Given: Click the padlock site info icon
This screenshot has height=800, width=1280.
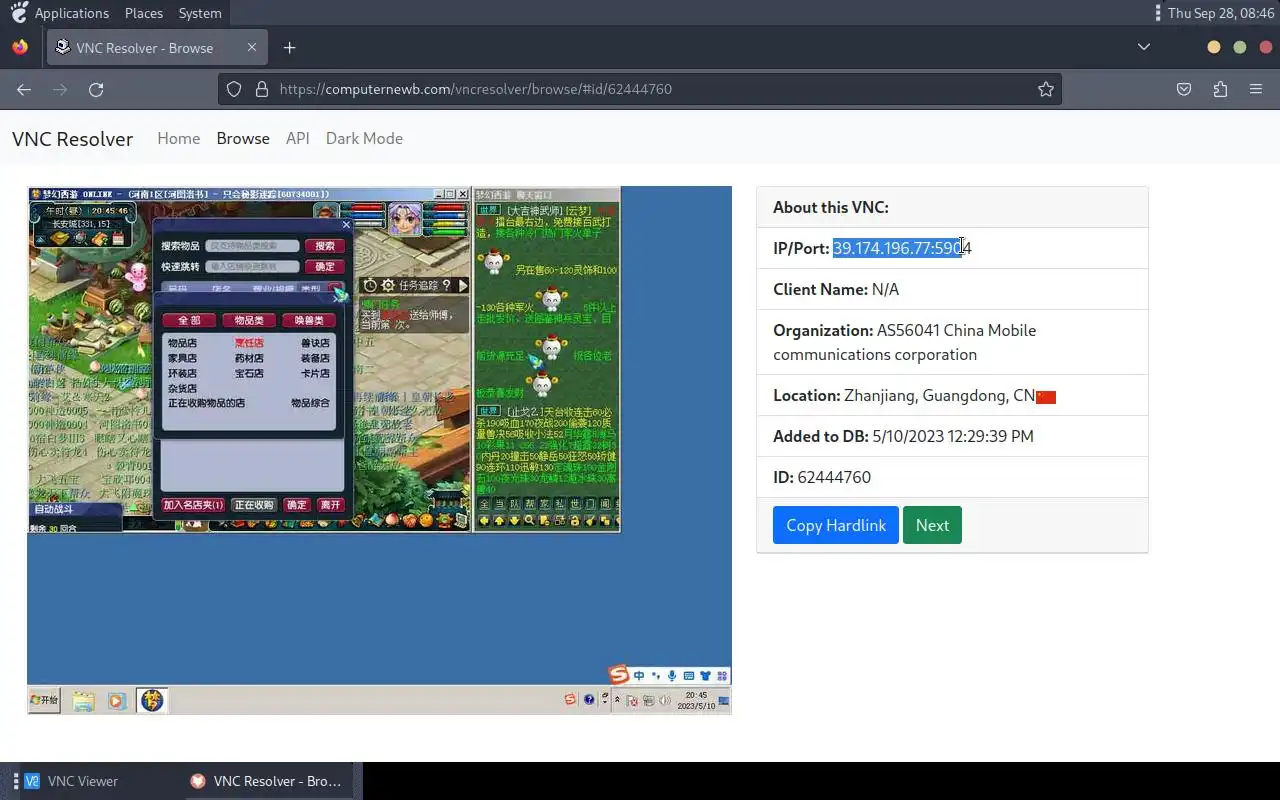Looking at the screenshot, I should [x=262, y=89].
